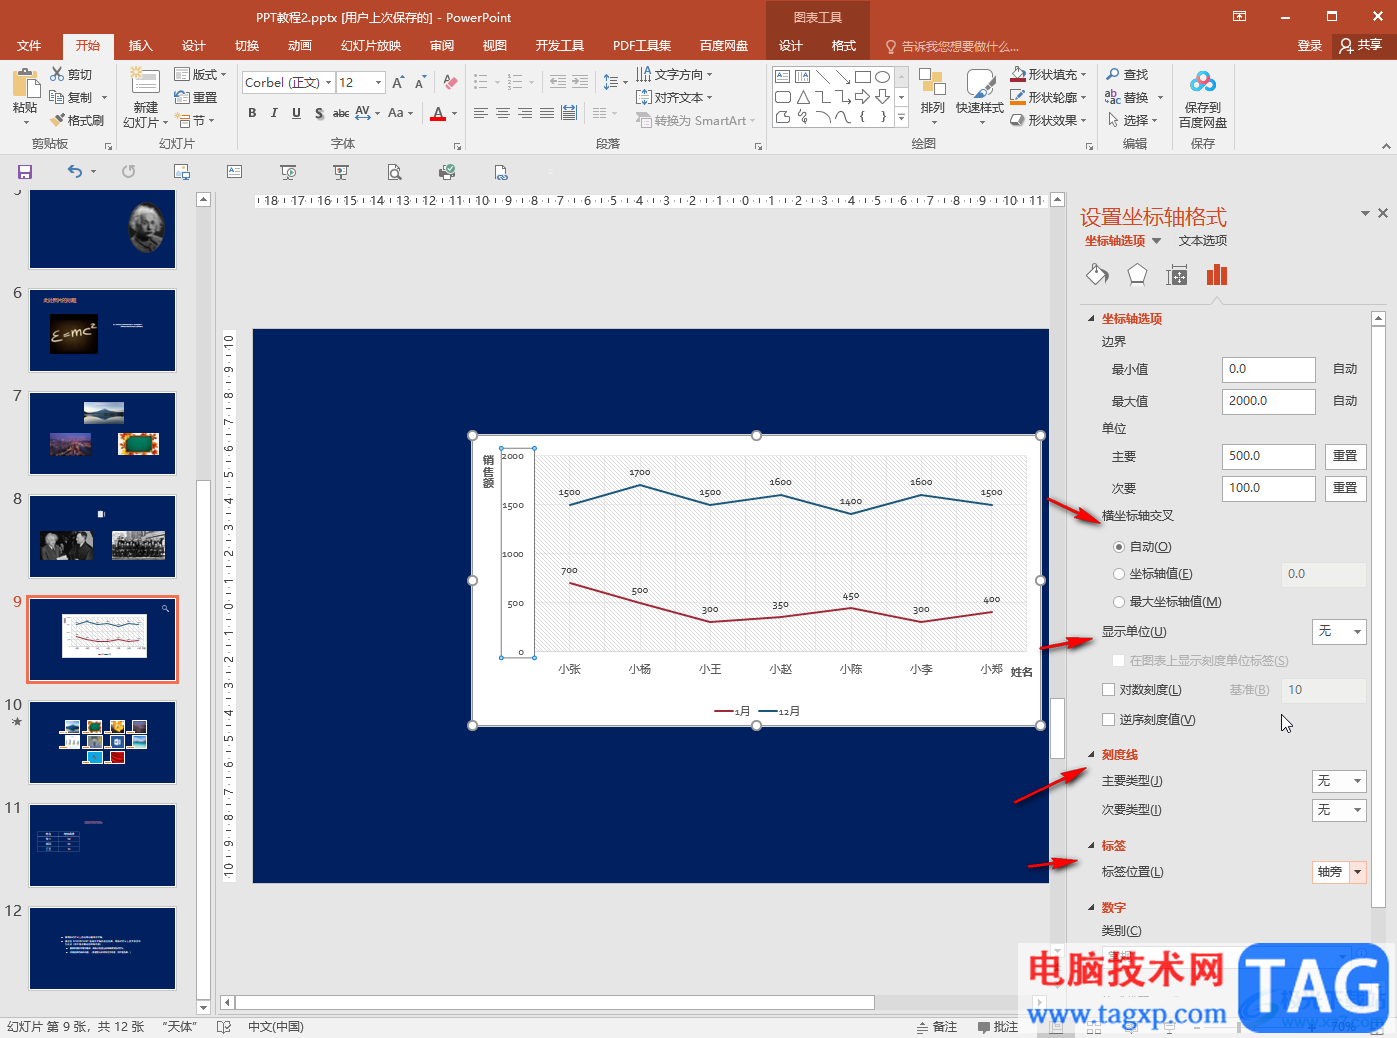Screen dimensions: 1397x1038
Task: Decrease font size with the small A icon
Action: [x=420, y=83]
